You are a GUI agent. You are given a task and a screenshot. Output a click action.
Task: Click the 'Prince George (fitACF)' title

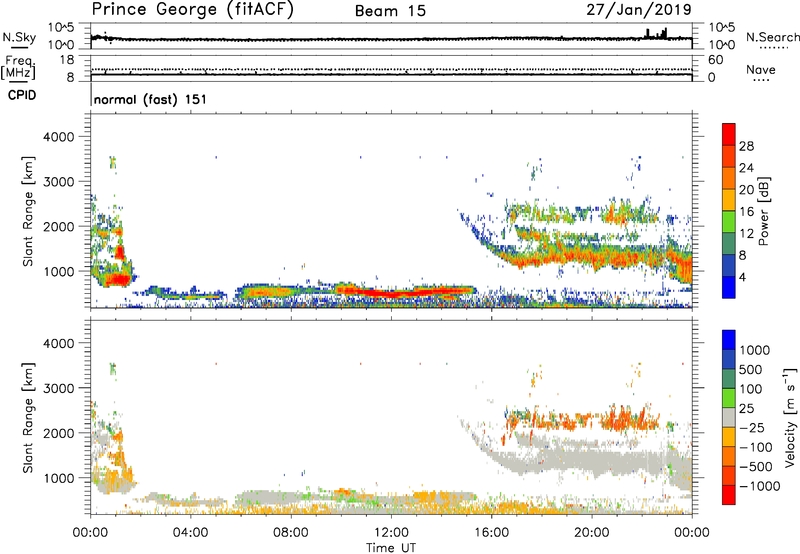coord(192,10)
